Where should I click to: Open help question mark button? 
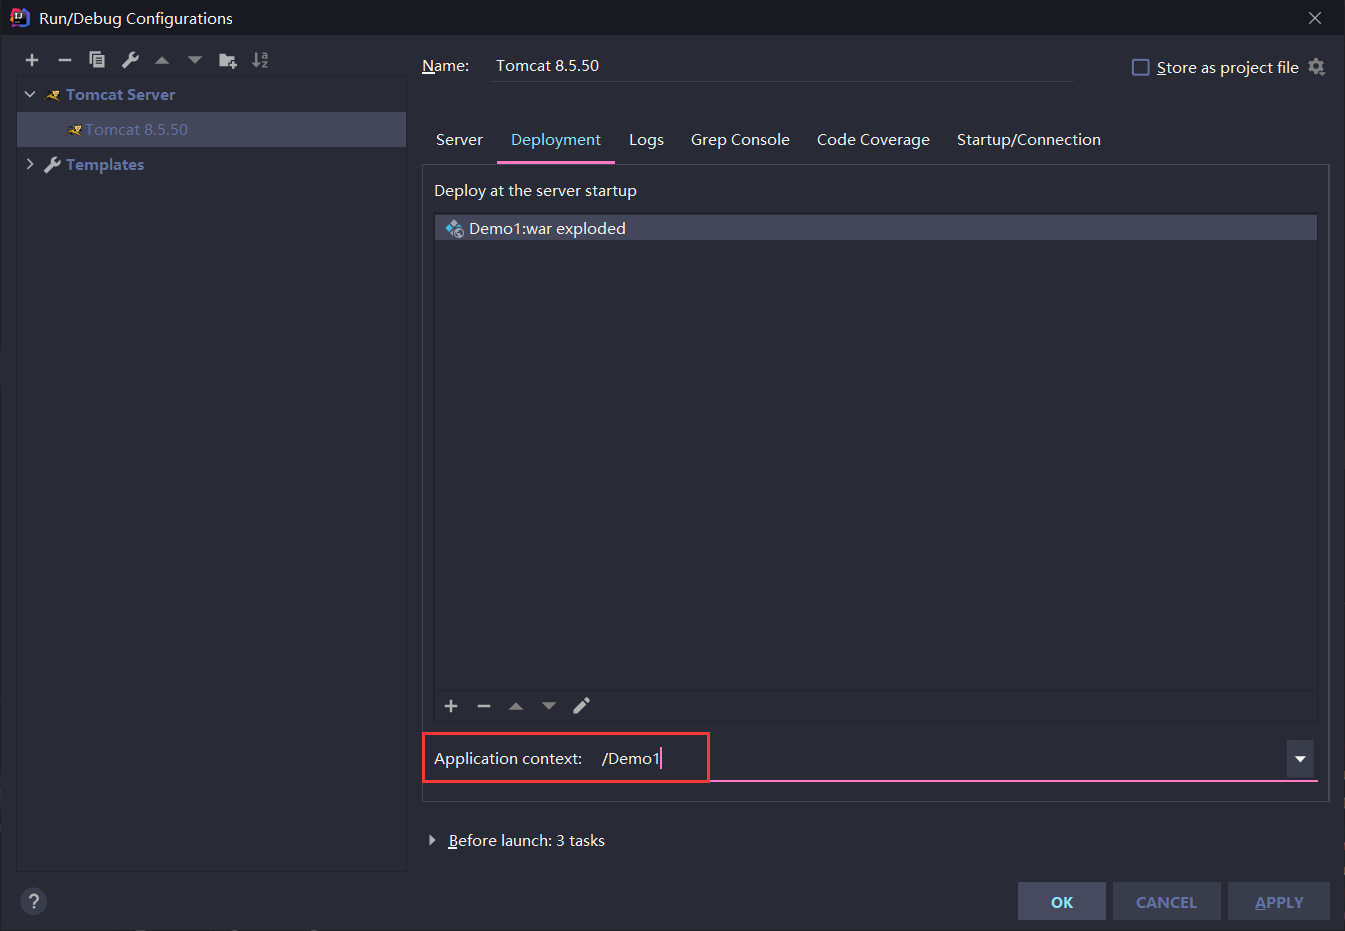tap(34, 901)
